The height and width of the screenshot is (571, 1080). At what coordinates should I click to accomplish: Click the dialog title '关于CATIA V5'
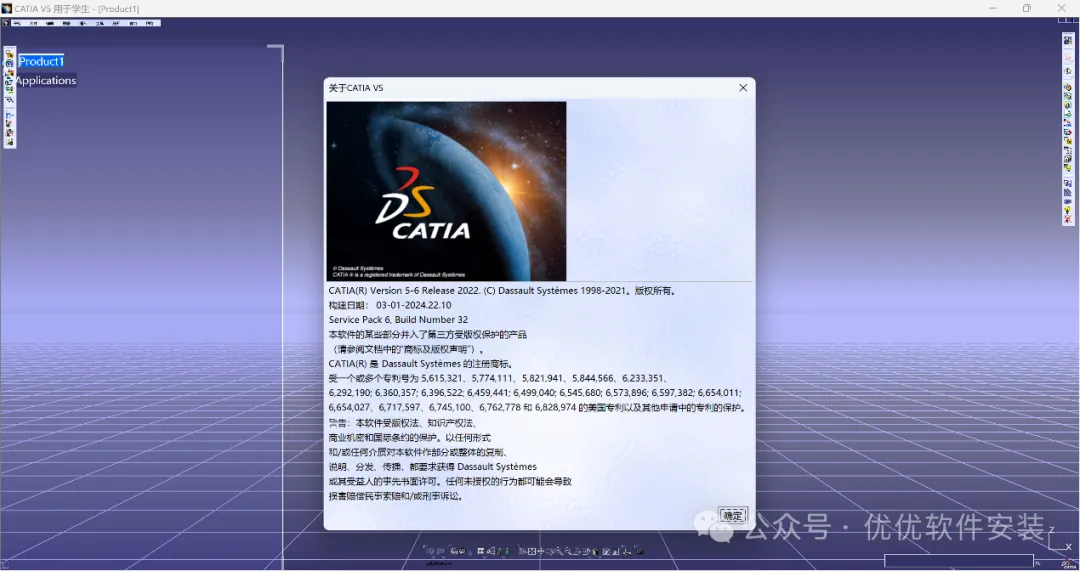356,87
